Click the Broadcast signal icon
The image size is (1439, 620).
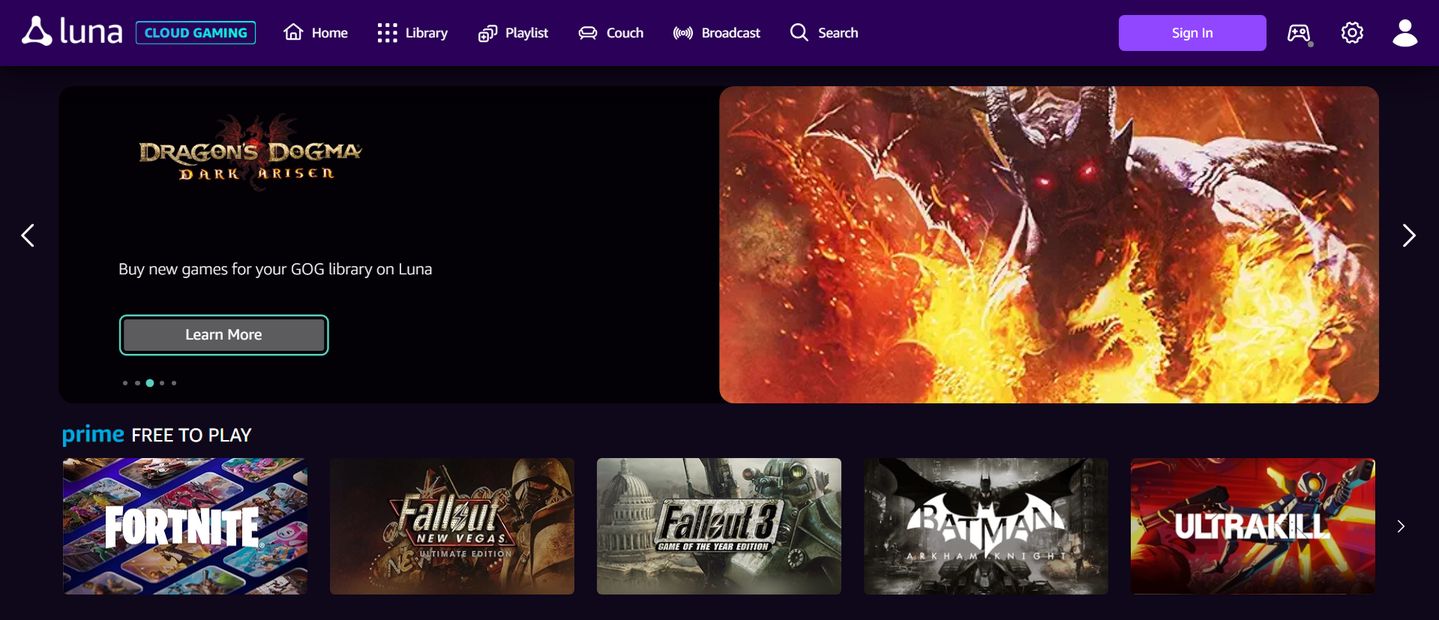click(x=683, y=33)
